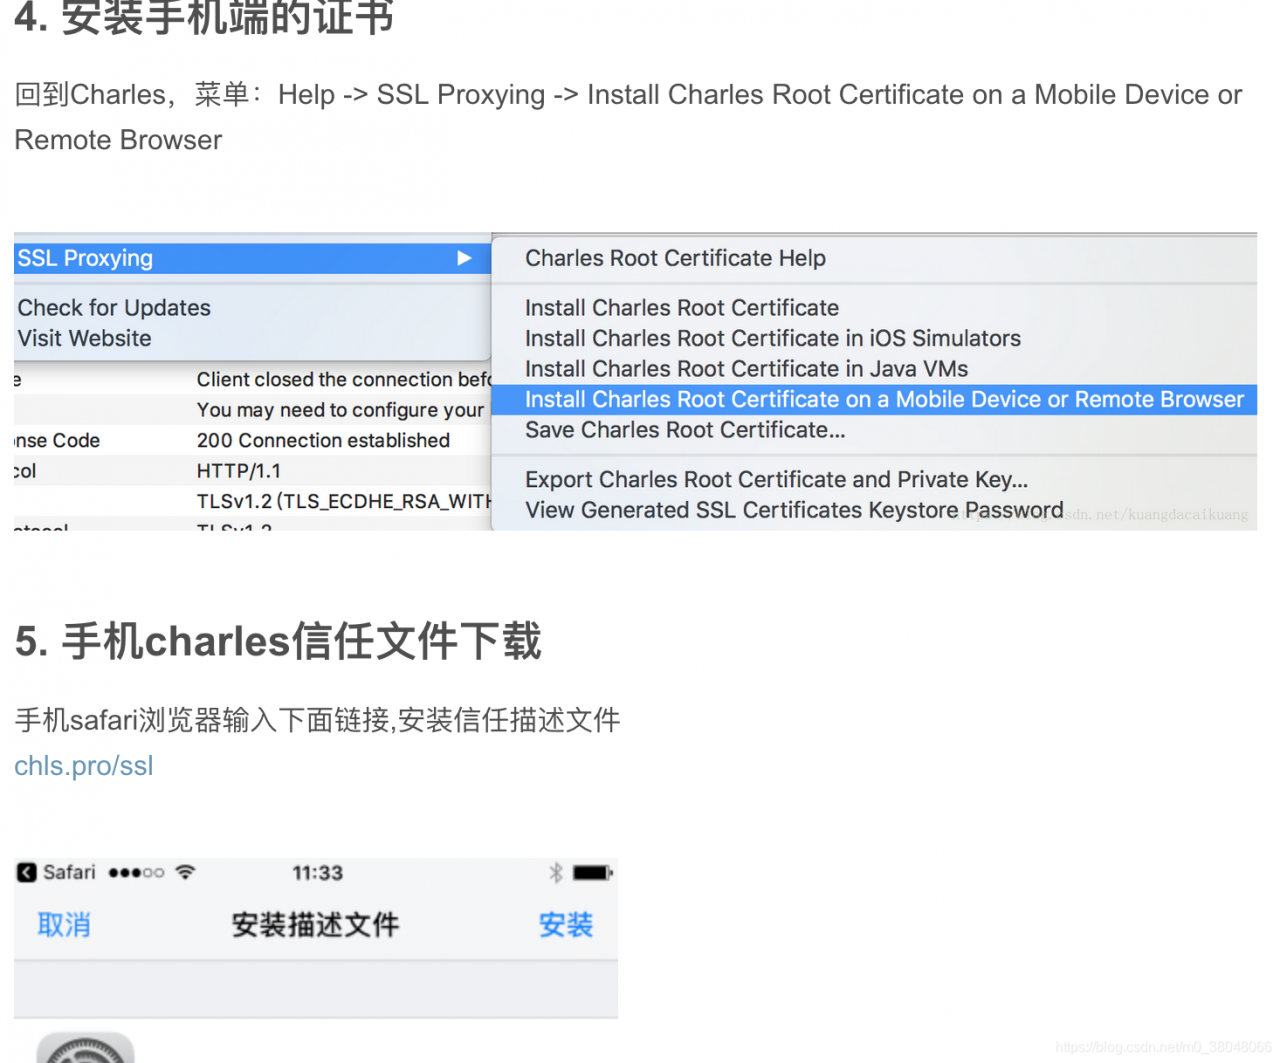The width and height of the screenshot is (1280, 1063).
Task: Click the '5. 手机charles信任文件下载' heading
Action: coord(278,641)
